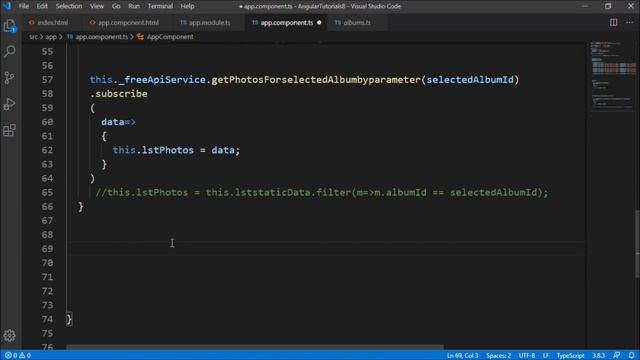Click the src breadcrumb segment
Screen dimensions: 640x360
(33, 37)
